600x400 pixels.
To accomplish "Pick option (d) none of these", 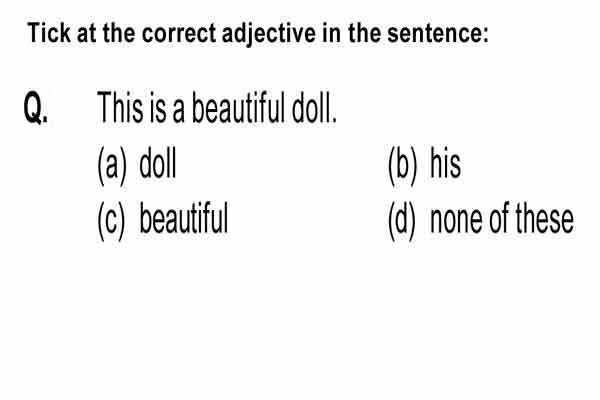I will pyautogui.click(x=481, y=220).
